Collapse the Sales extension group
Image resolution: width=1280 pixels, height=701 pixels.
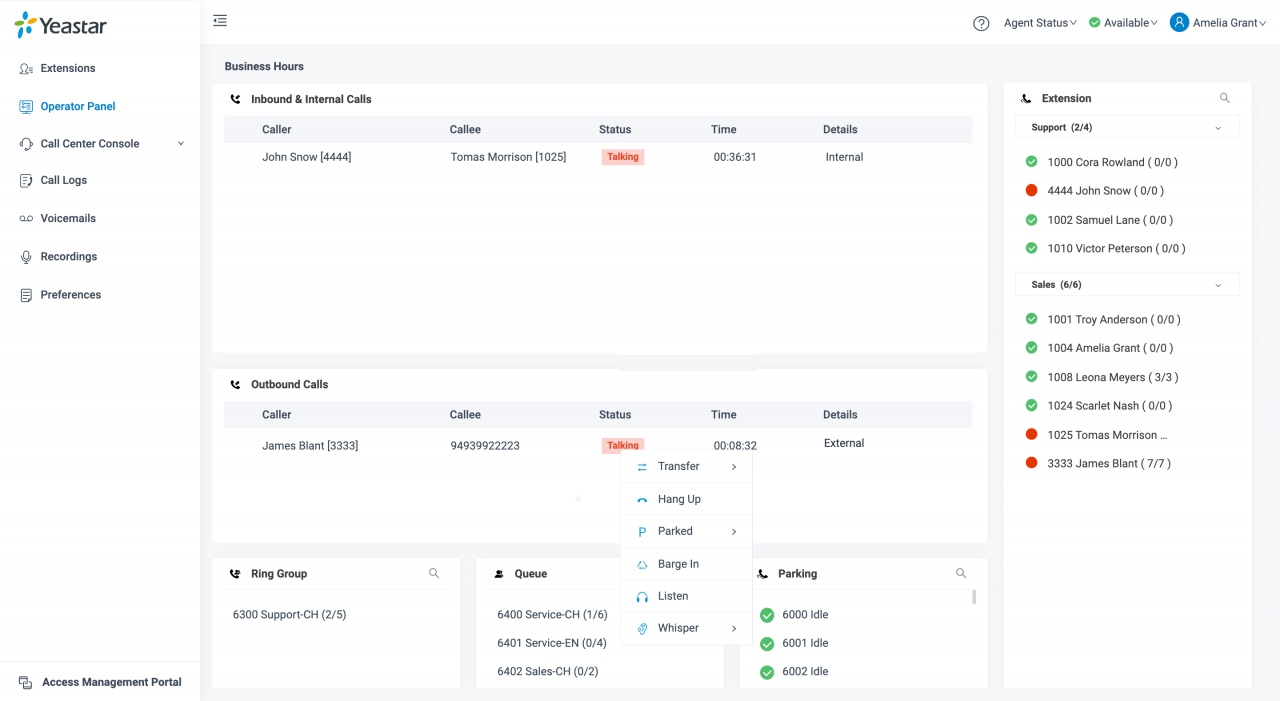click(1217, 285)
